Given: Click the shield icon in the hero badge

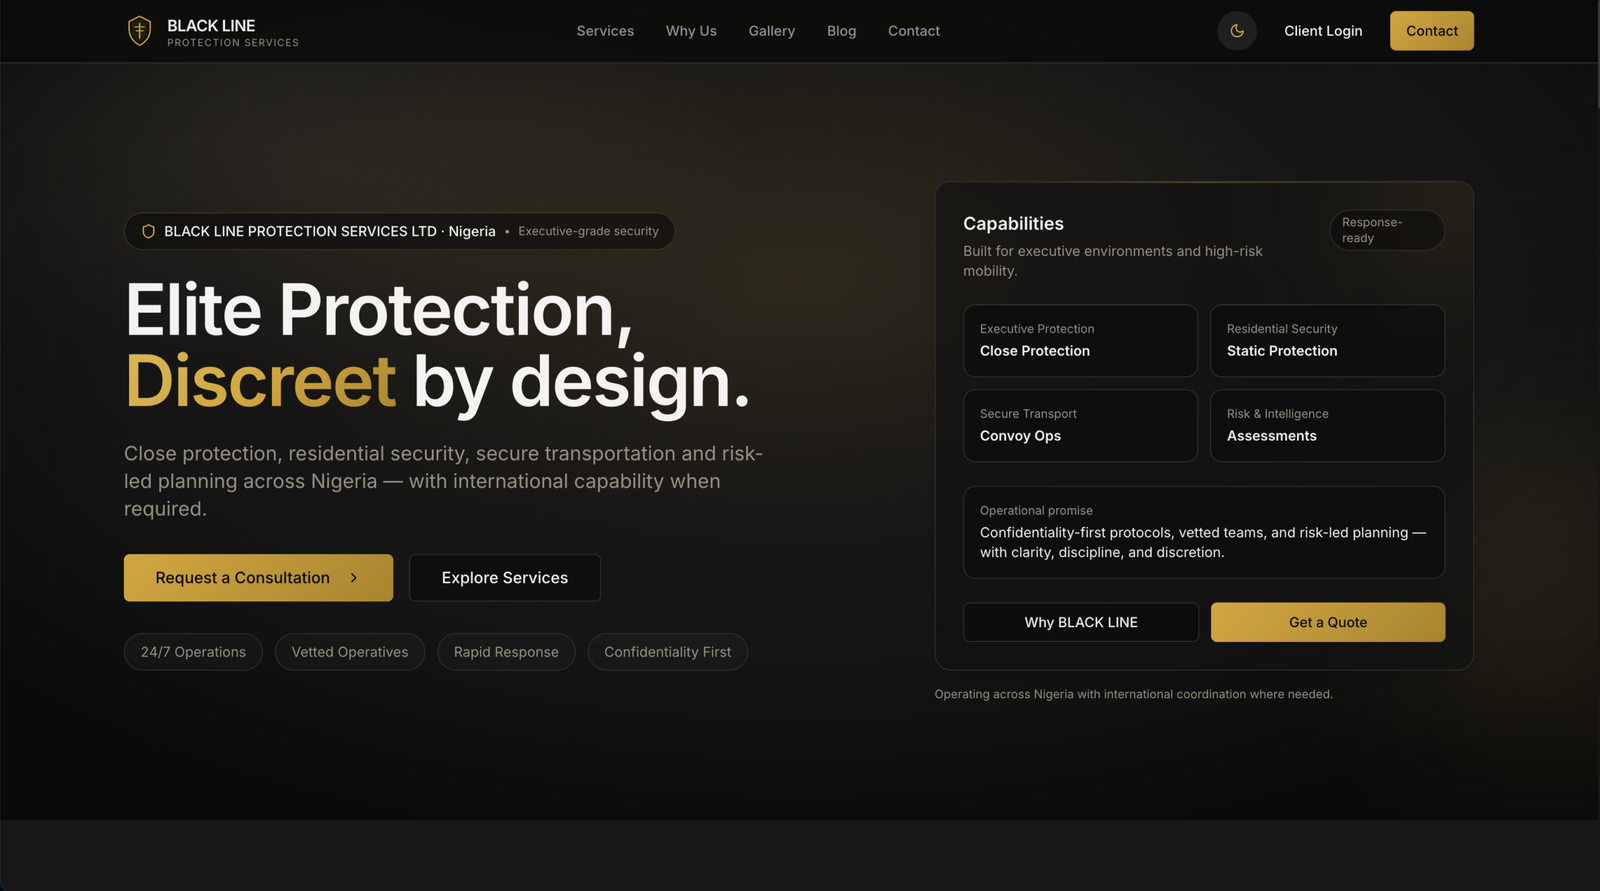Looking at the screenshot, I should coord(148,231).
